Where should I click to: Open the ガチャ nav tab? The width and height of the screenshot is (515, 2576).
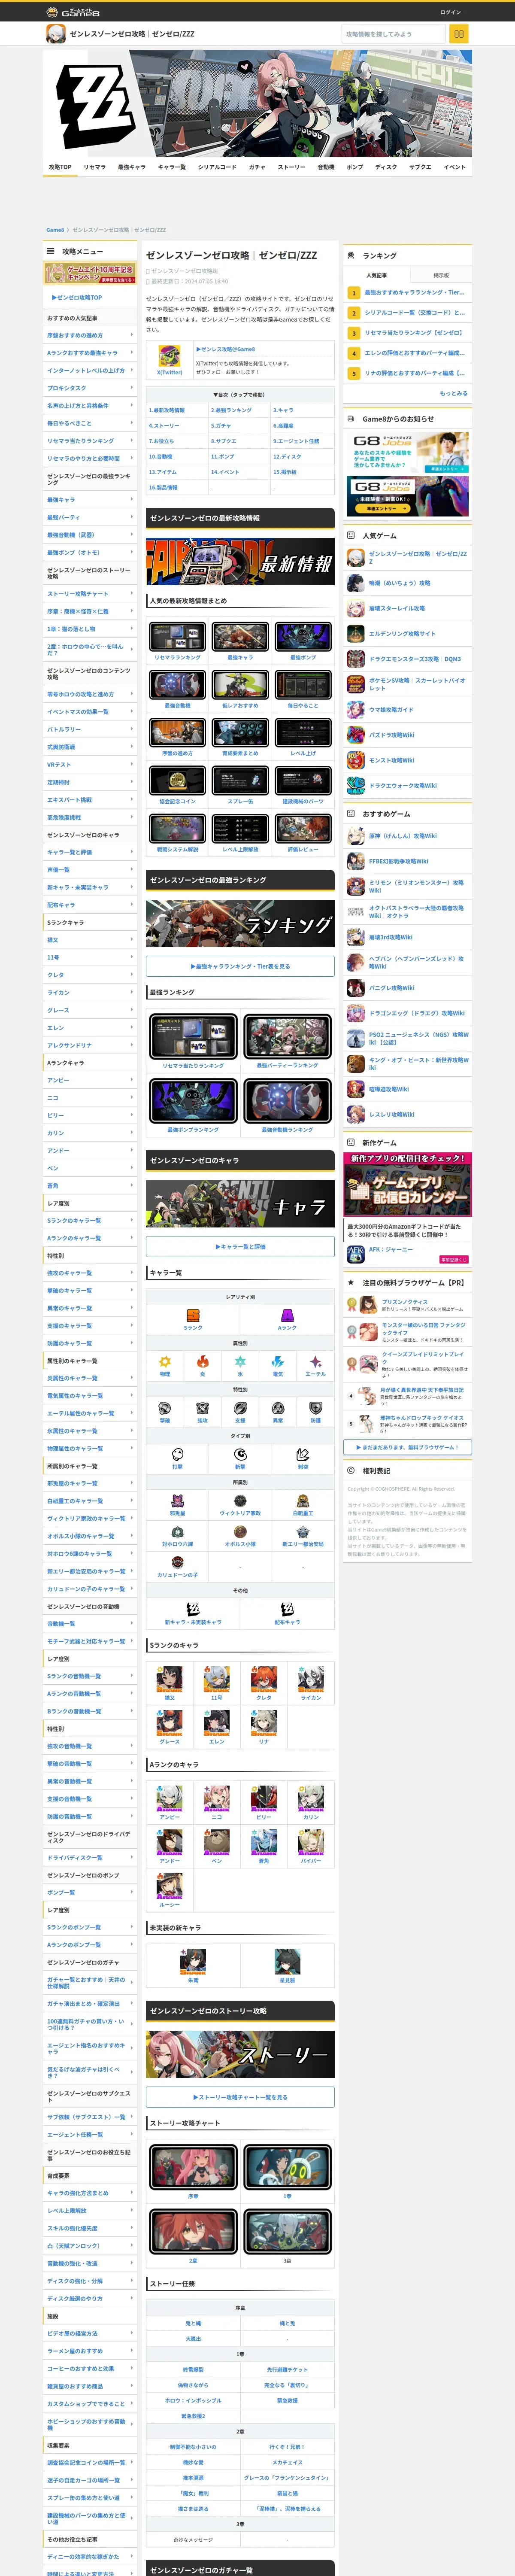(257, 167)
